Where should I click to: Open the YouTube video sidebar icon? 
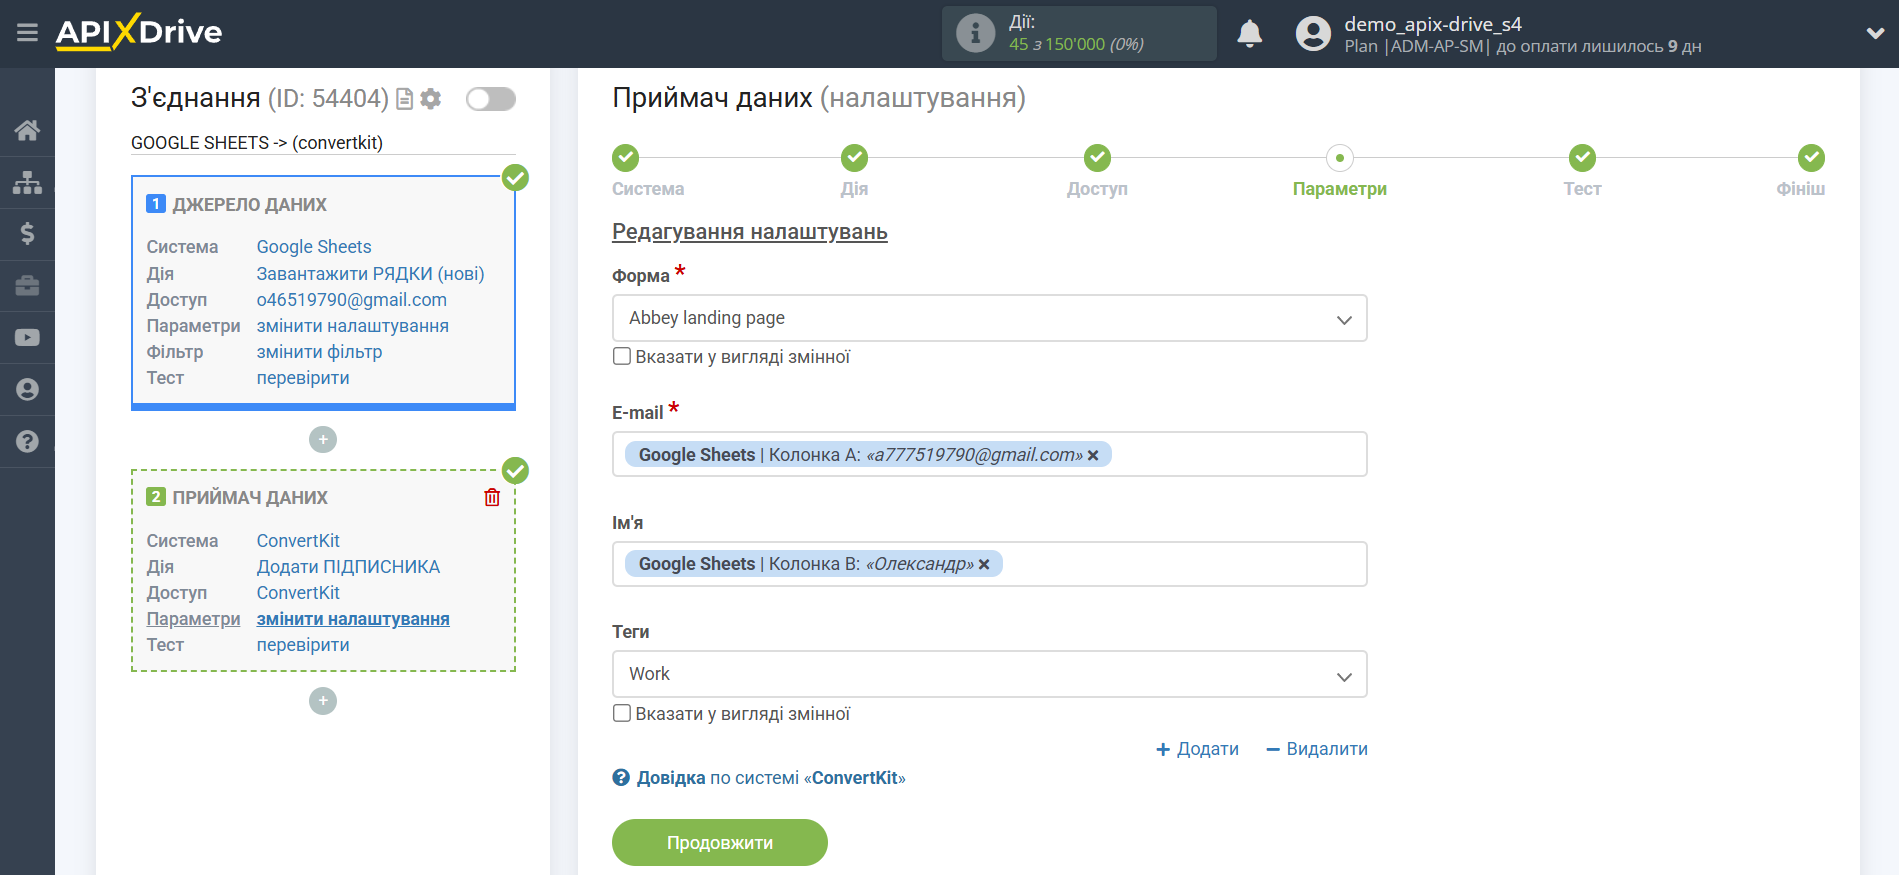[x=27, y=338]
